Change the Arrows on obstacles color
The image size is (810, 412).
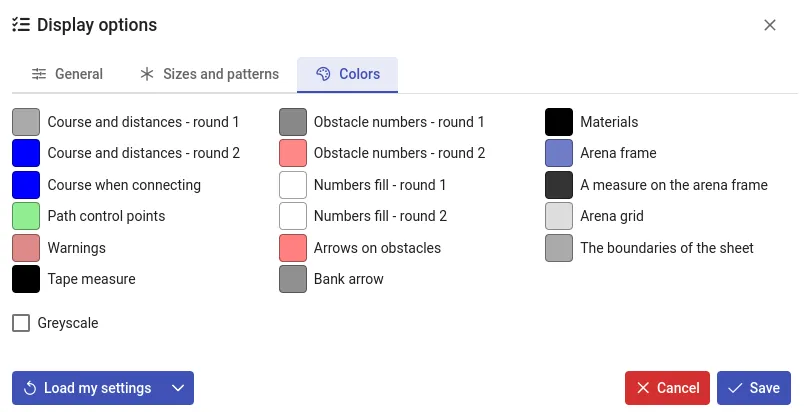[x=292, y=247]
